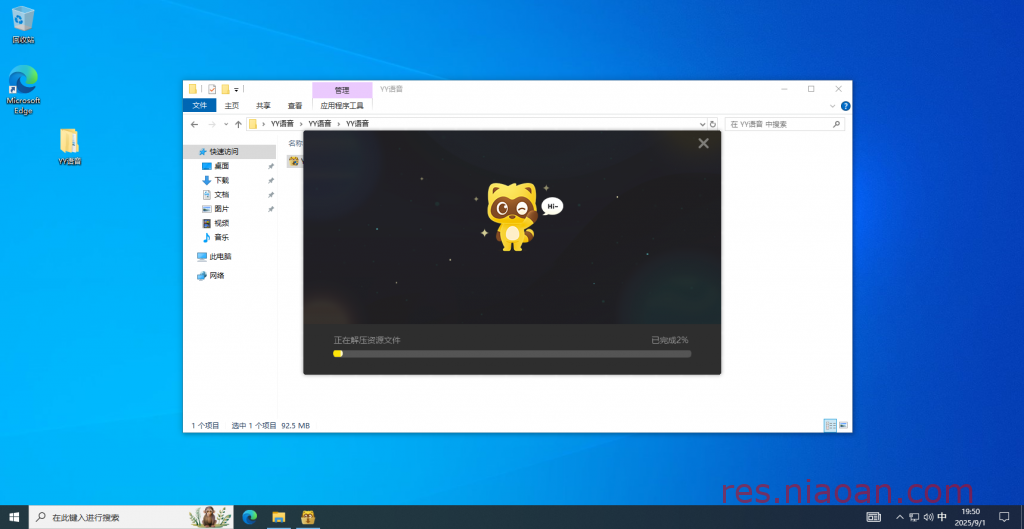Open the YY app on the taskbar
Image resolution: width=1024 pixels, height=529 pixels.
(x=308, y=517)
